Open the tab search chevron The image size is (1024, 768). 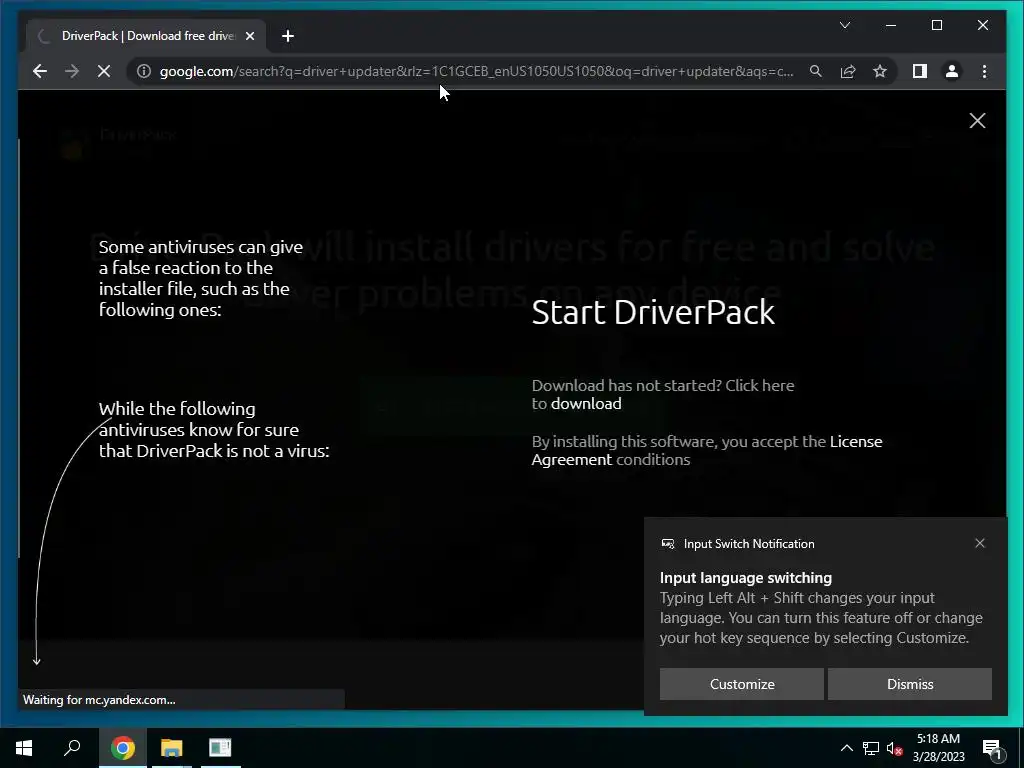click(x=845, y=25)
